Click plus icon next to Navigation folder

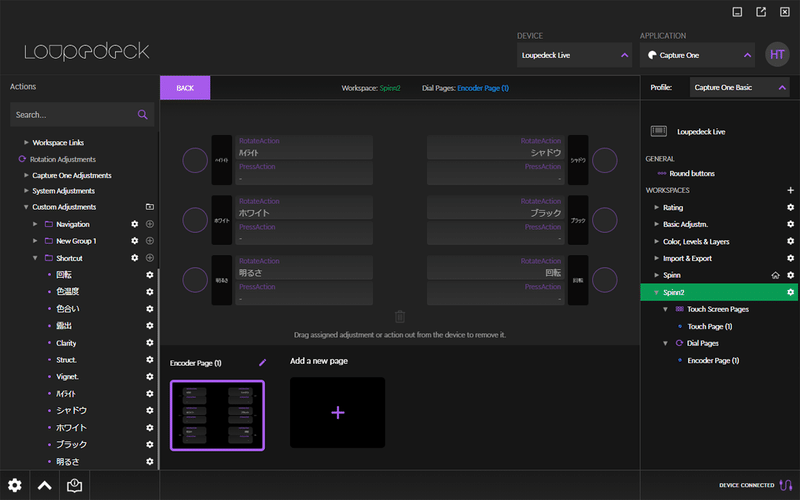(150, 224)
